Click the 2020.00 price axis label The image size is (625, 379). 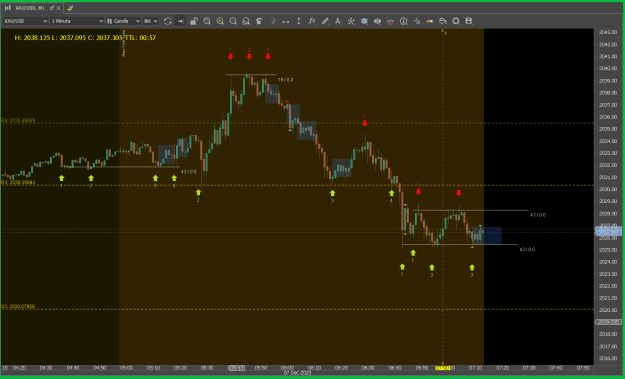(608, 310)
